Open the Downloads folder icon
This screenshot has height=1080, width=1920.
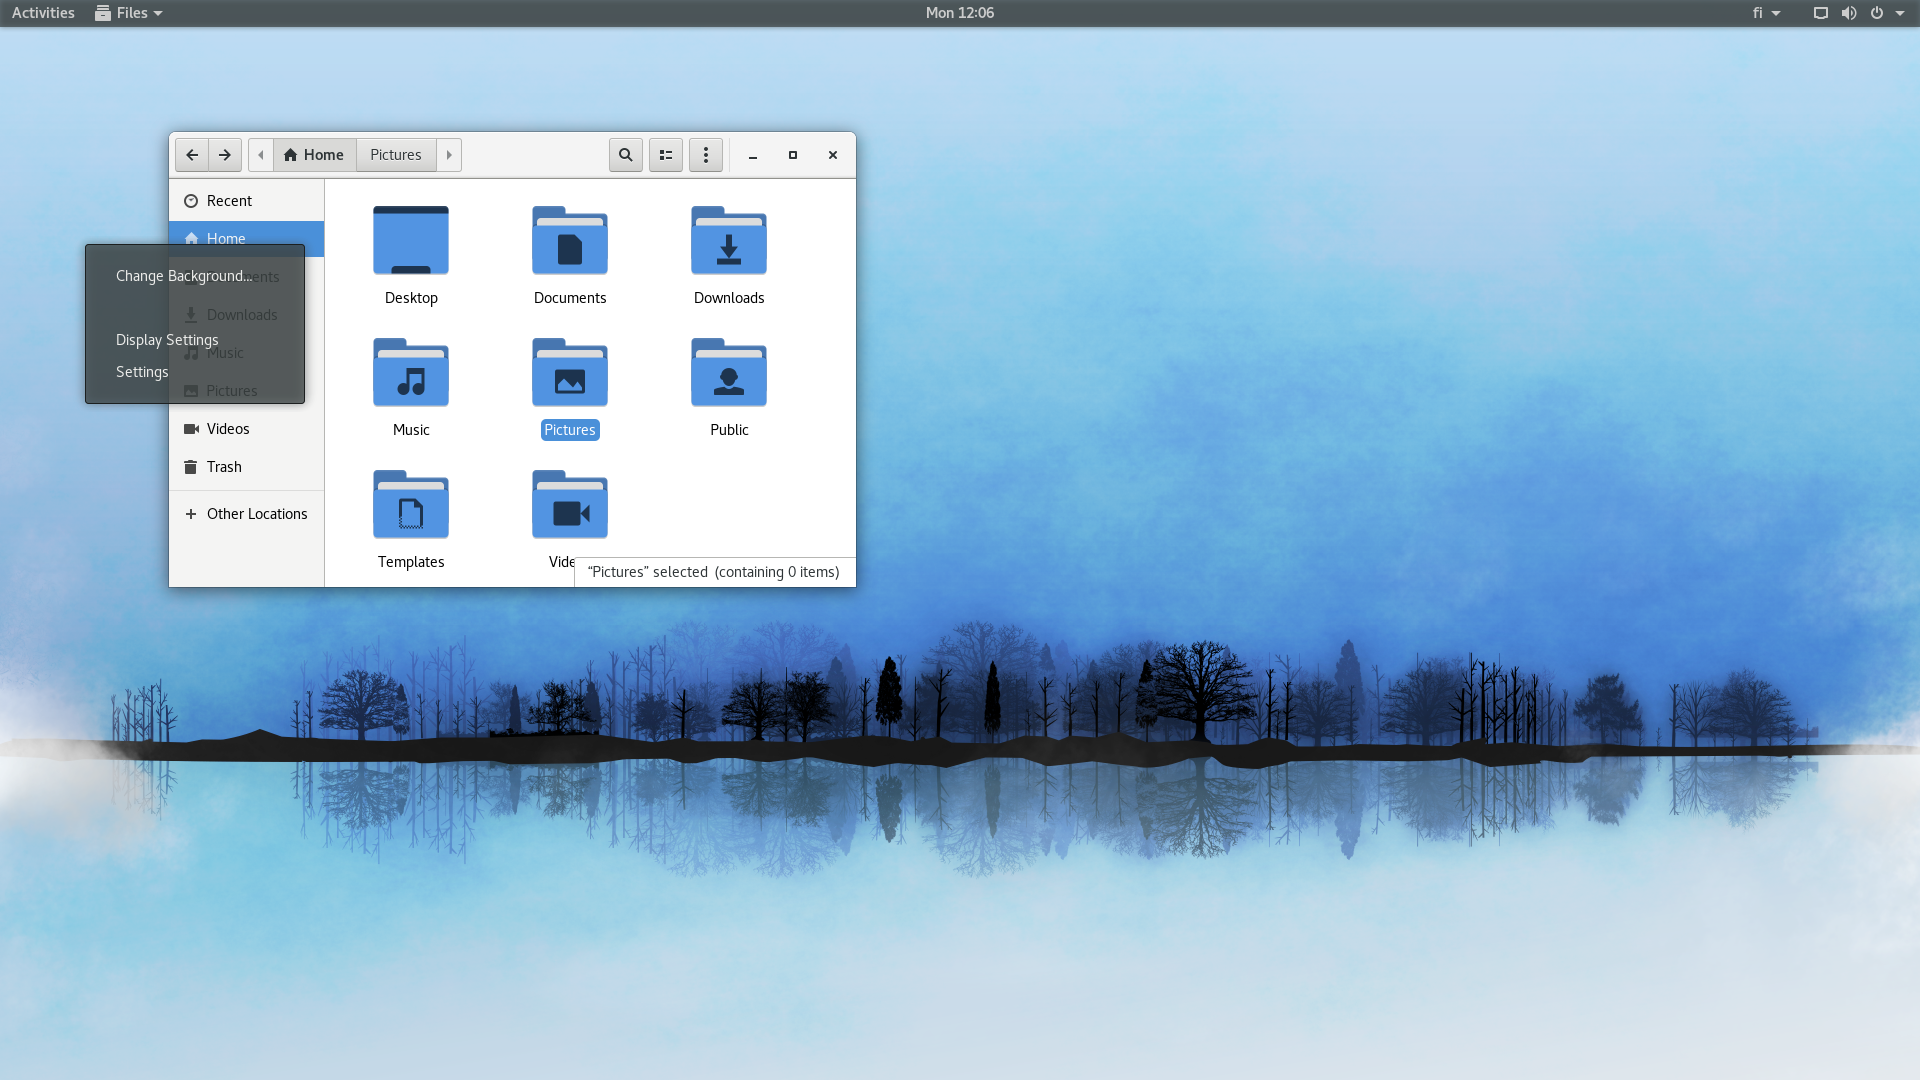729,241
